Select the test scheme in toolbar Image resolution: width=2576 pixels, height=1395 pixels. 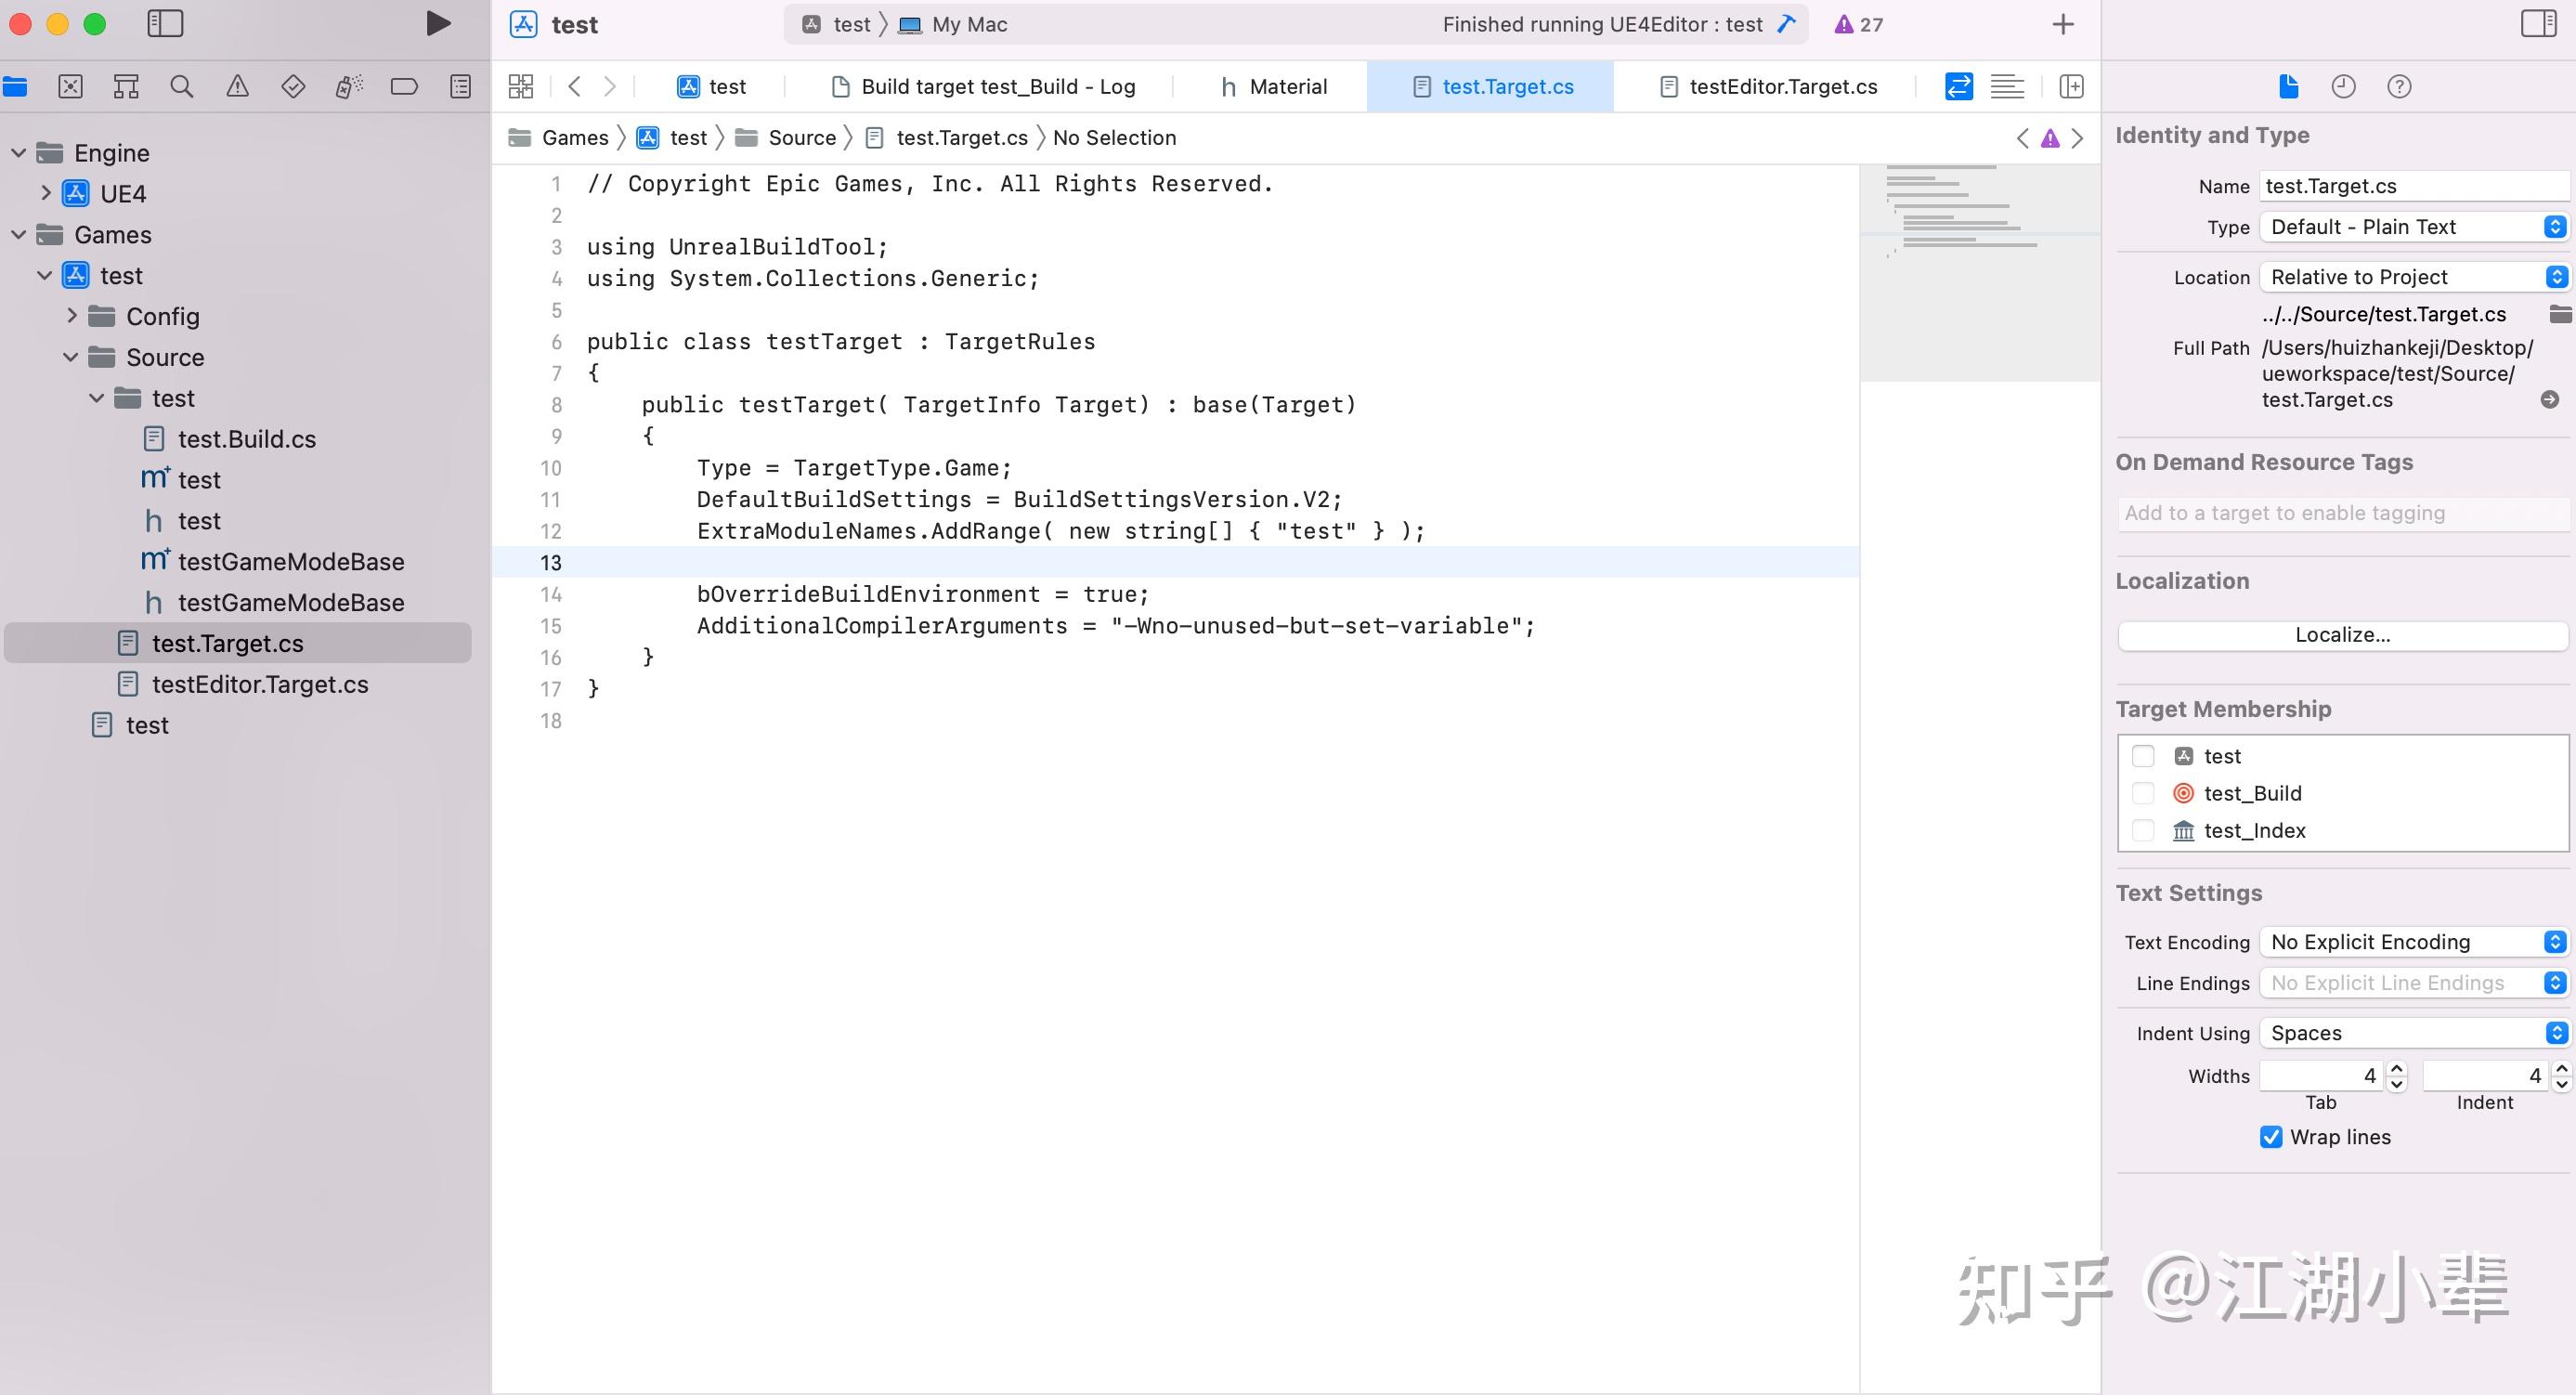(x=838, y=25)
